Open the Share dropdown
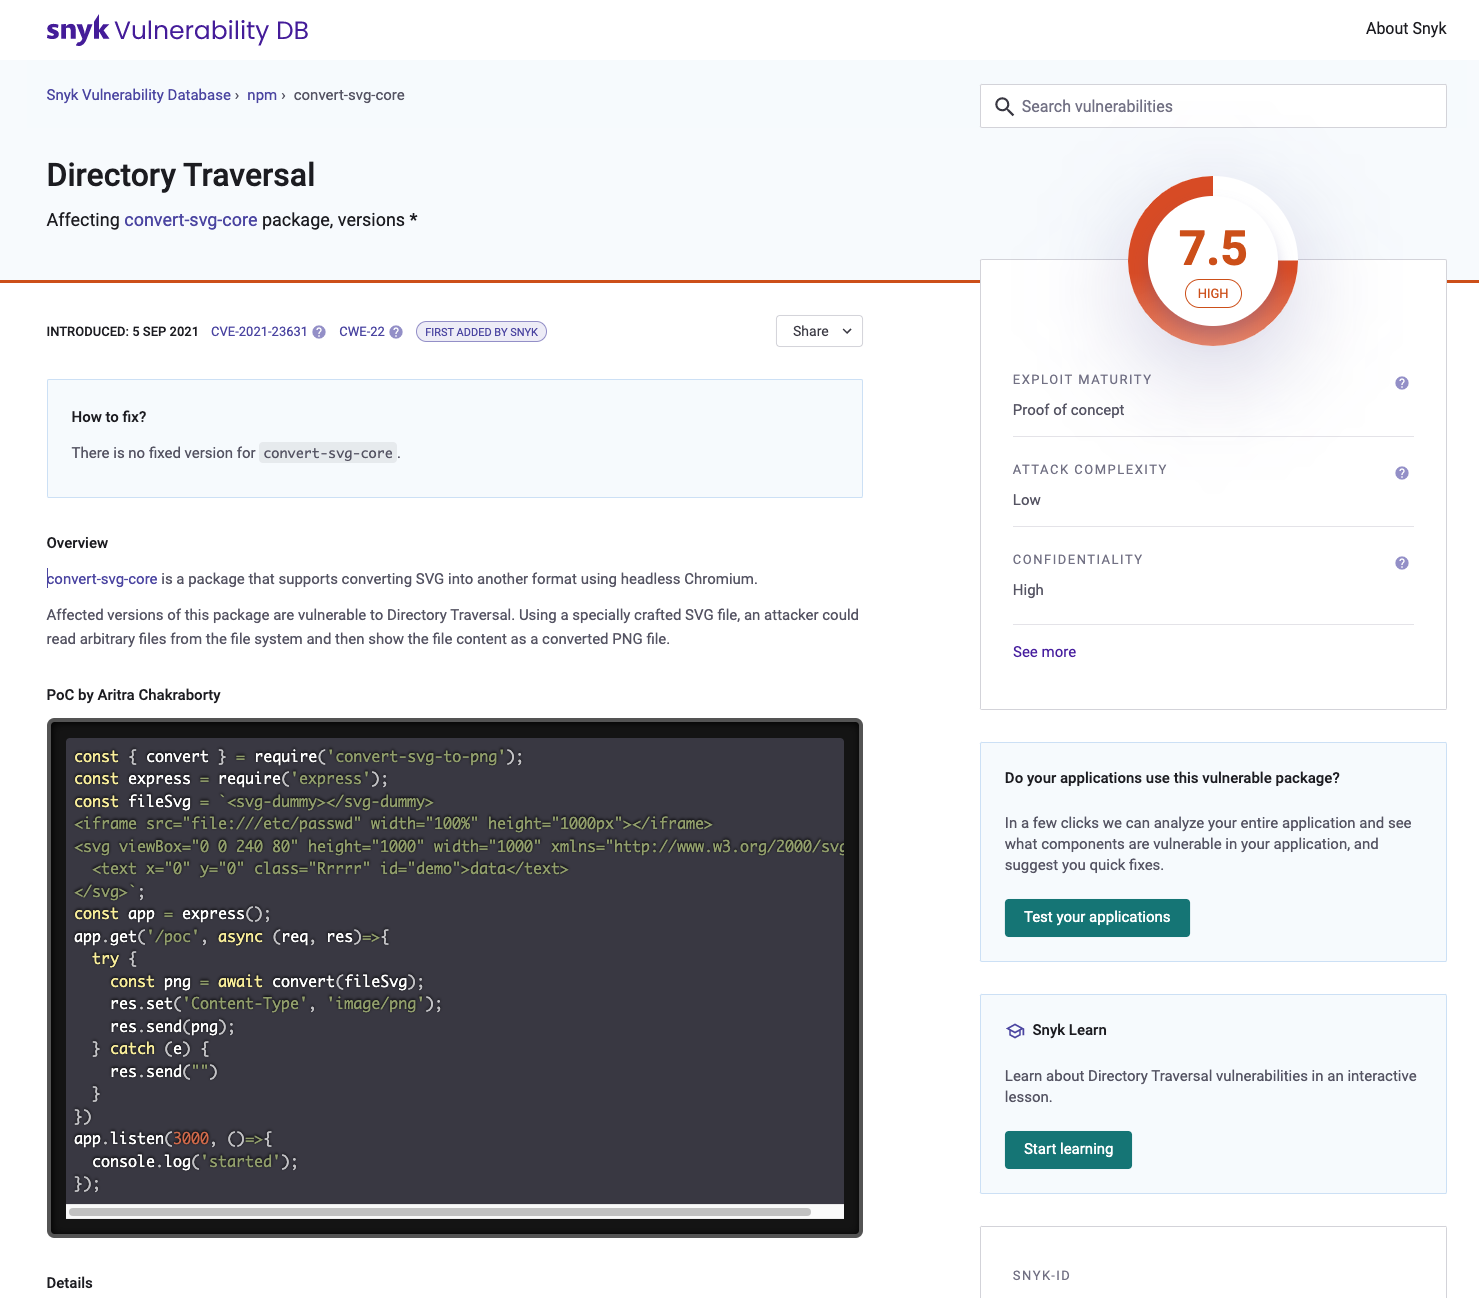1479x1298 pixels. point(819,331)
